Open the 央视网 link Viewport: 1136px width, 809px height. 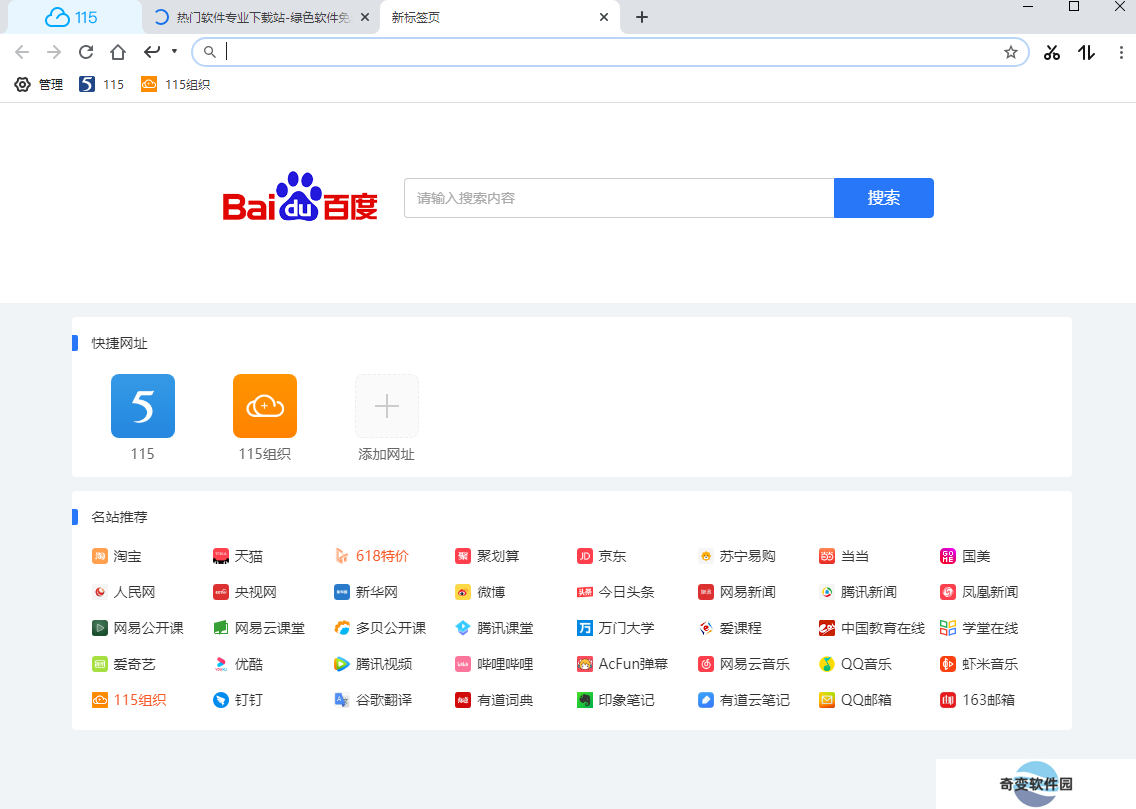245,592
